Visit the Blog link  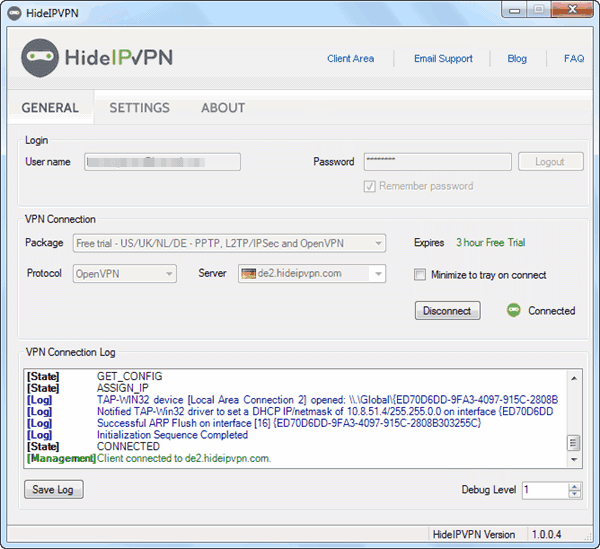pos(517,59)
